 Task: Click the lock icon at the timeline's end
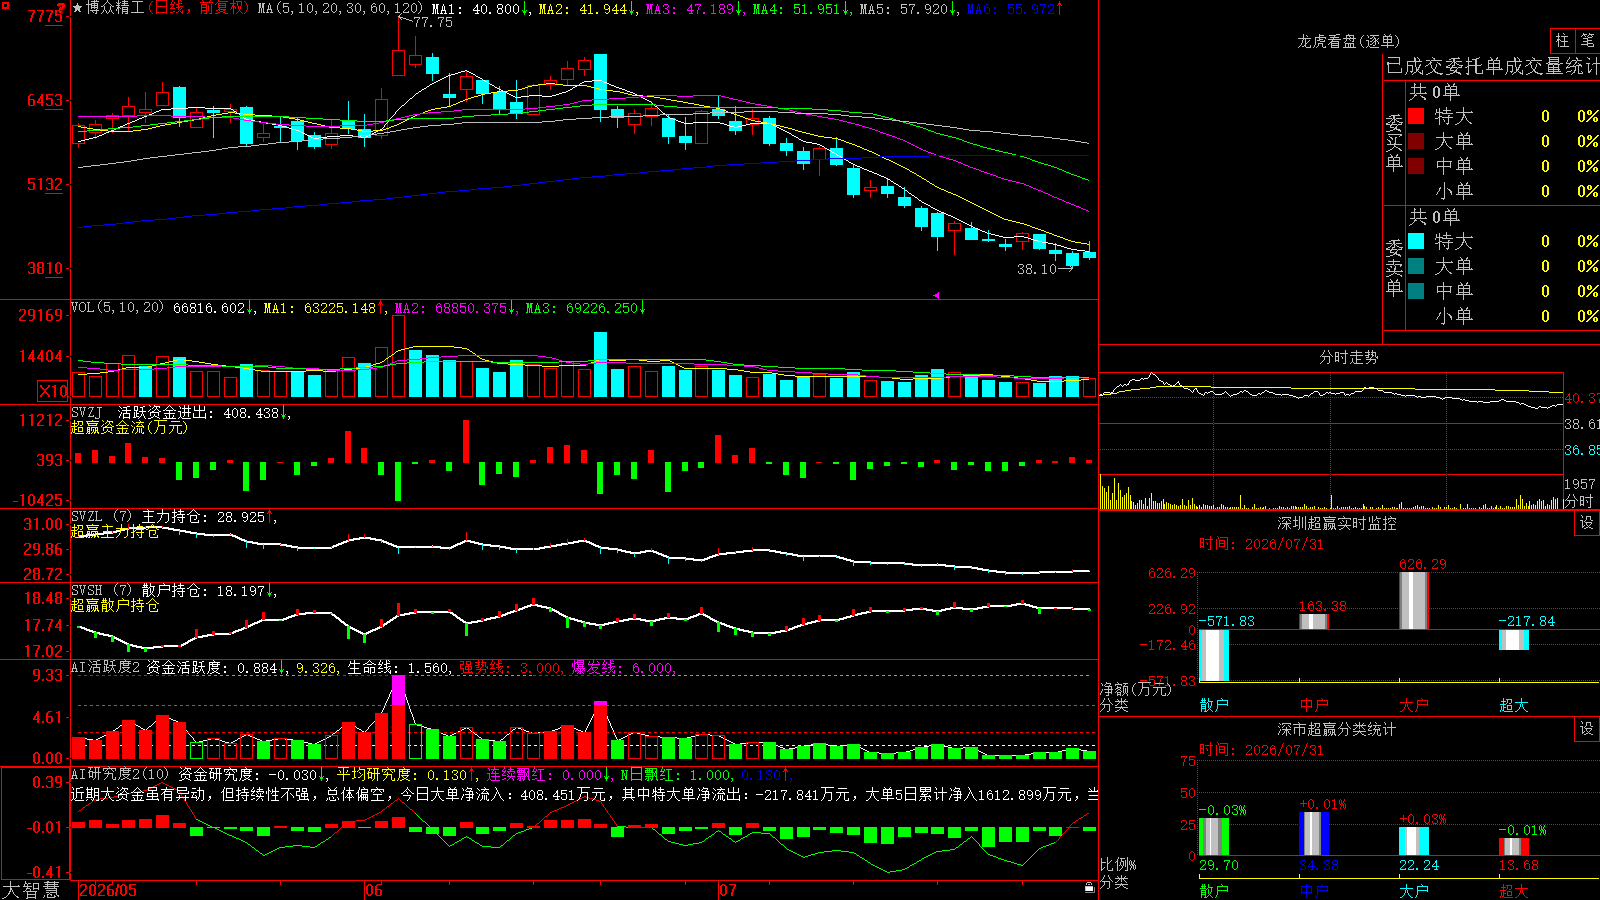[x=1089, y=887]
